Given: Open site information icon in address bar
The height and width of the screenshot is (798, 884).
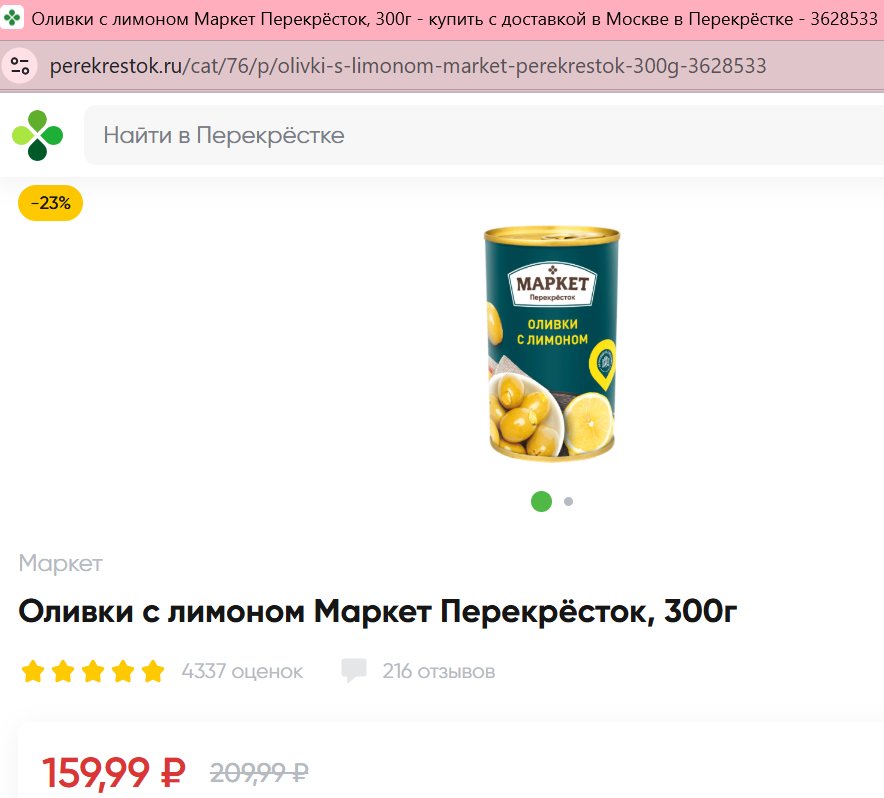Looking at the screenshot, I should 20,66.
